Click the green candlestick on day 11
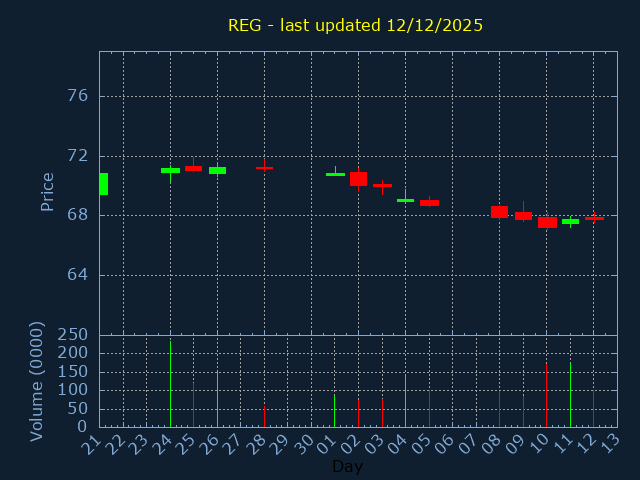Viewport: 640px width, 480px height. [x=570, y=221]
